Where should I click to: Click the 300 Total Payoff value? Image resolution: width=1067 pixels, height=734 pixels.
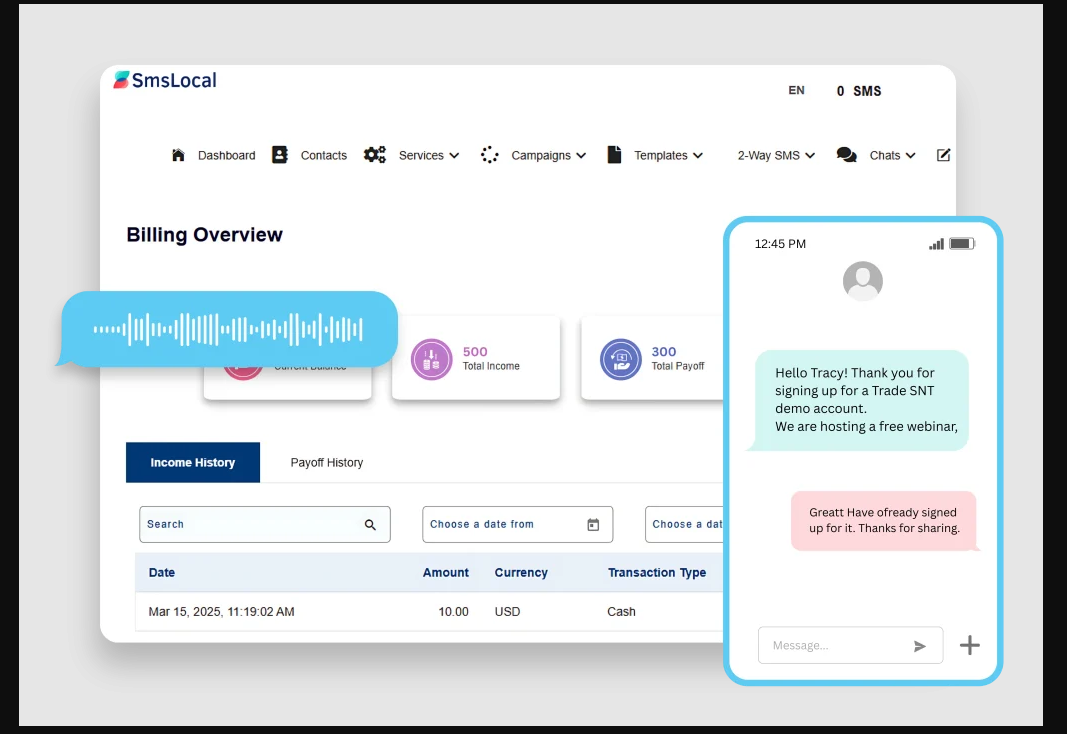point(663,352)
